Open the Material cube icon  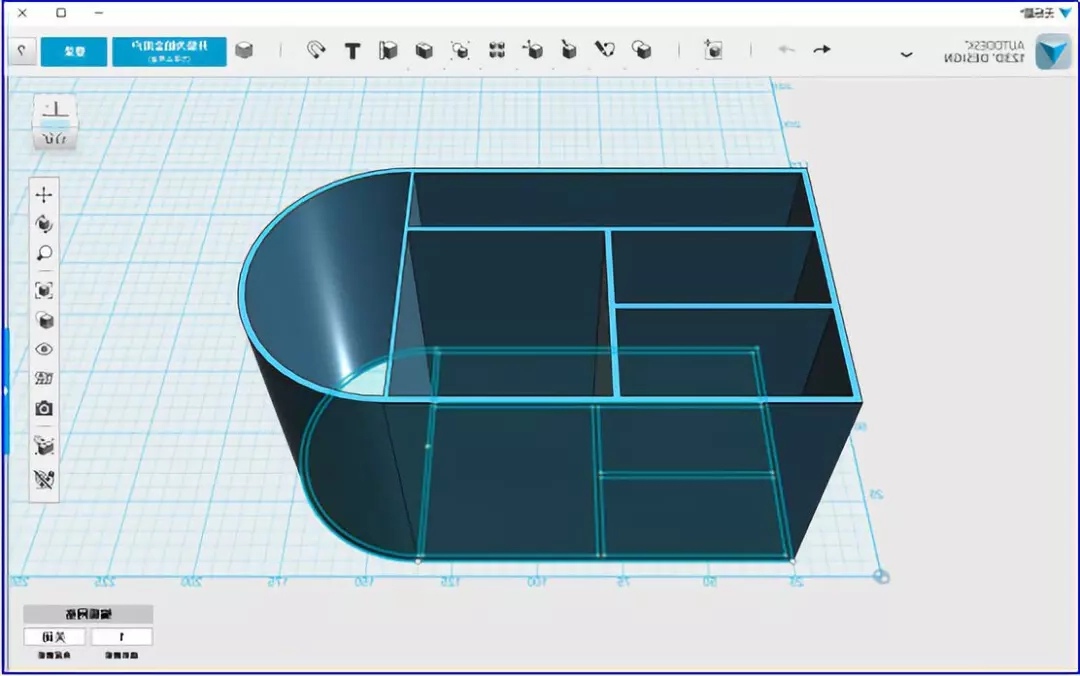click(x=244, y=50)
